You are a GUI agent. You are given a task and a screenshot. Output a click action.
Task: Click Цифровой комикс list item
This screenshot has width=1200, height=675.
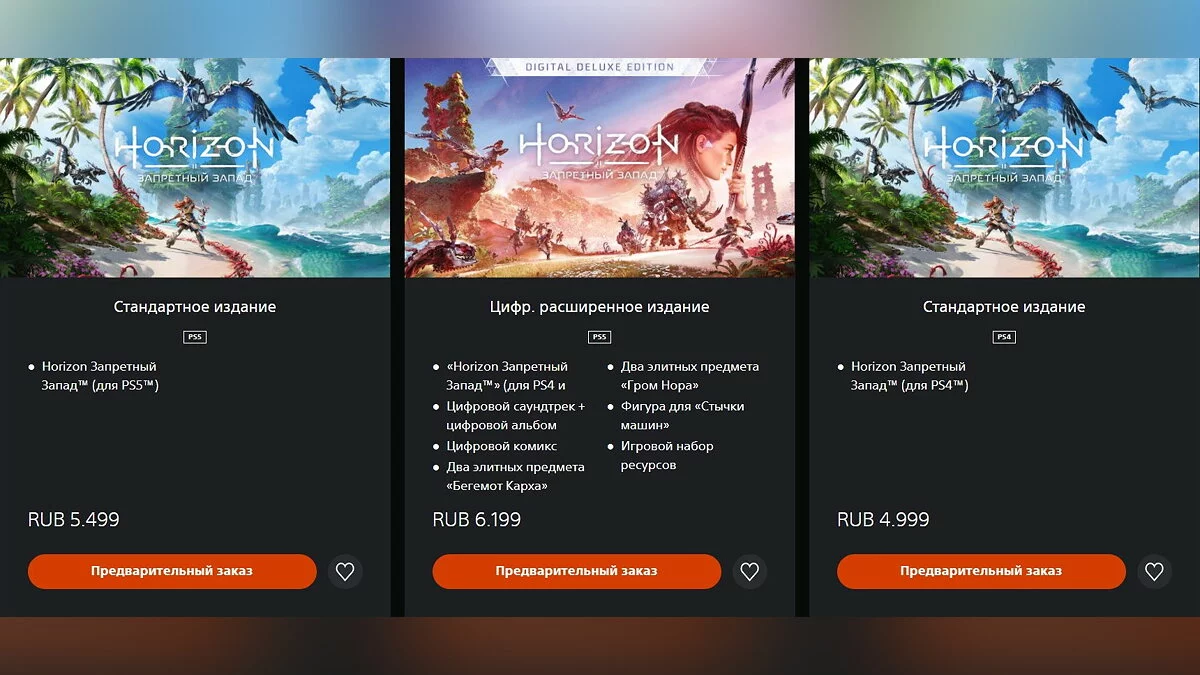[502, 446]
